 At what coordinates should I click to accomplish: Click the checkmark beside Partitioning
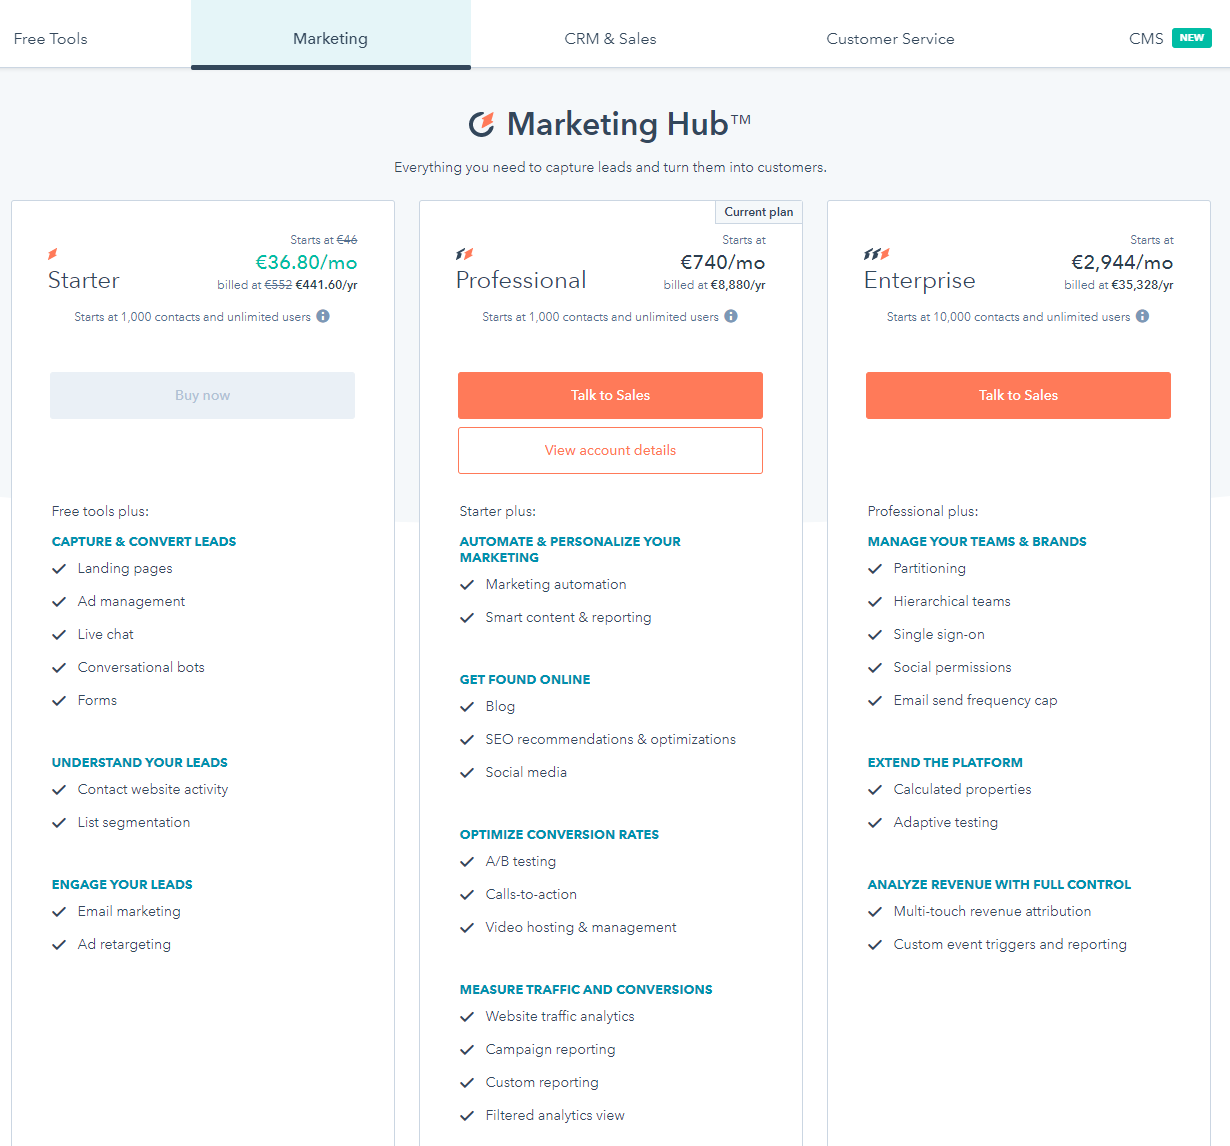tap(875, 568)
